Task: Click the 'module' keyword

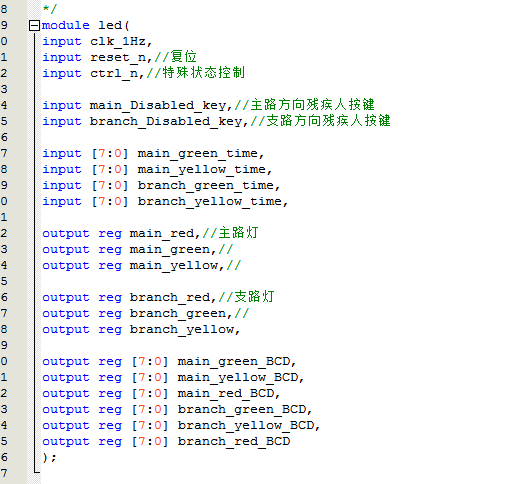Action: pyautogui.click(x=66, y=25)
